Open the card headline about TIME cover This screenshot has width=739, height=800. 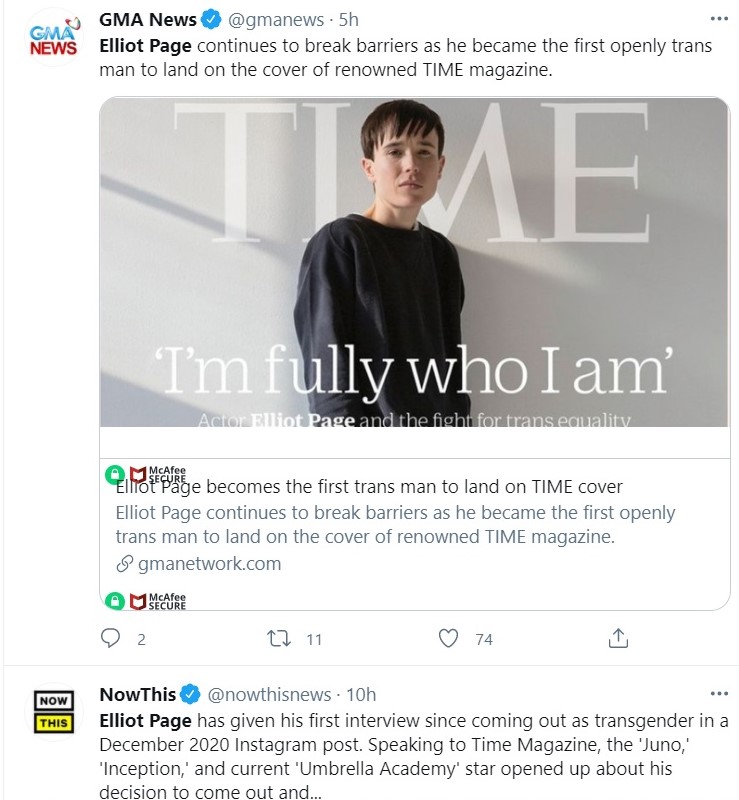[x=368, y=487]
